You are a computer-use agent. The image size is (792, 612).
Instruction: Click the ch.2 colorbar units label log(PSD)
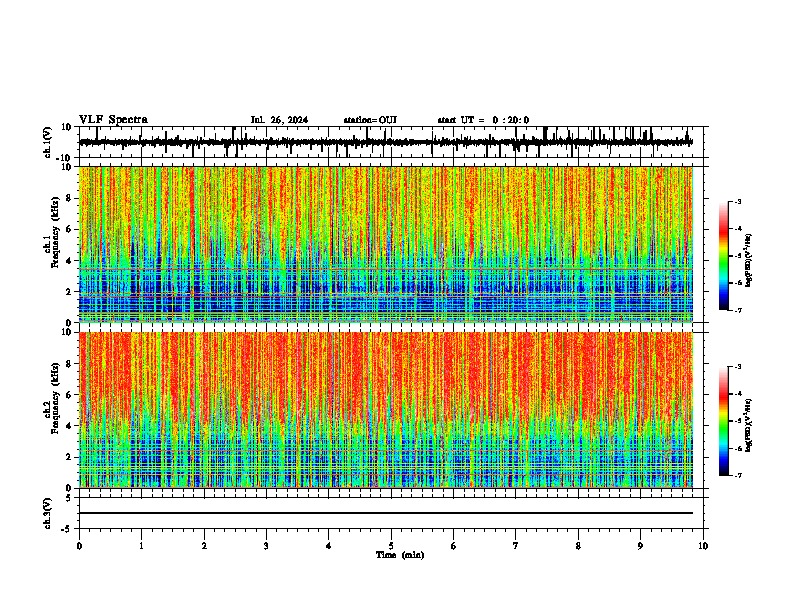(749, 425)
